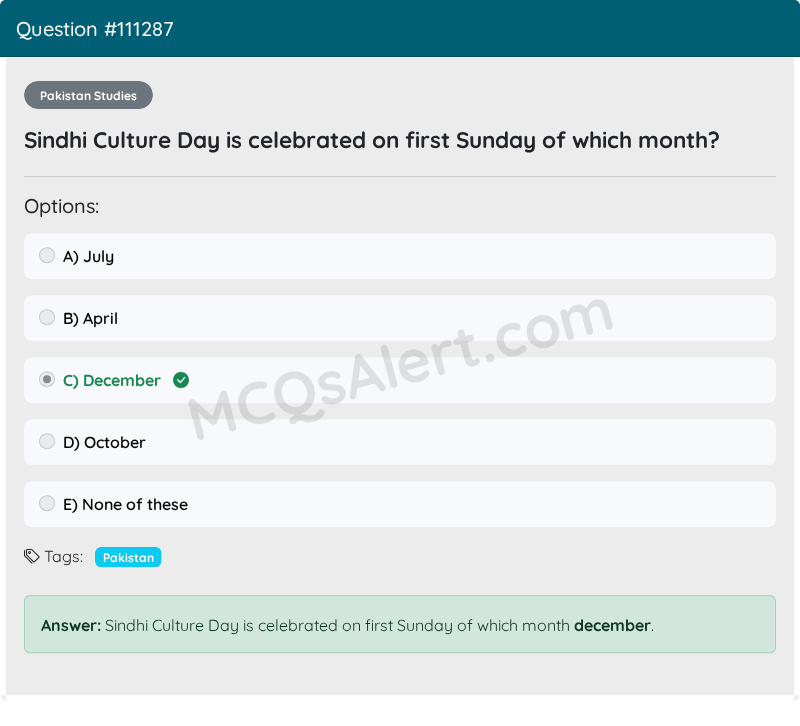This screenshot has width=800, height=726.
Task: Select radio button for option D) October
Action: click(x=47, y=441)
